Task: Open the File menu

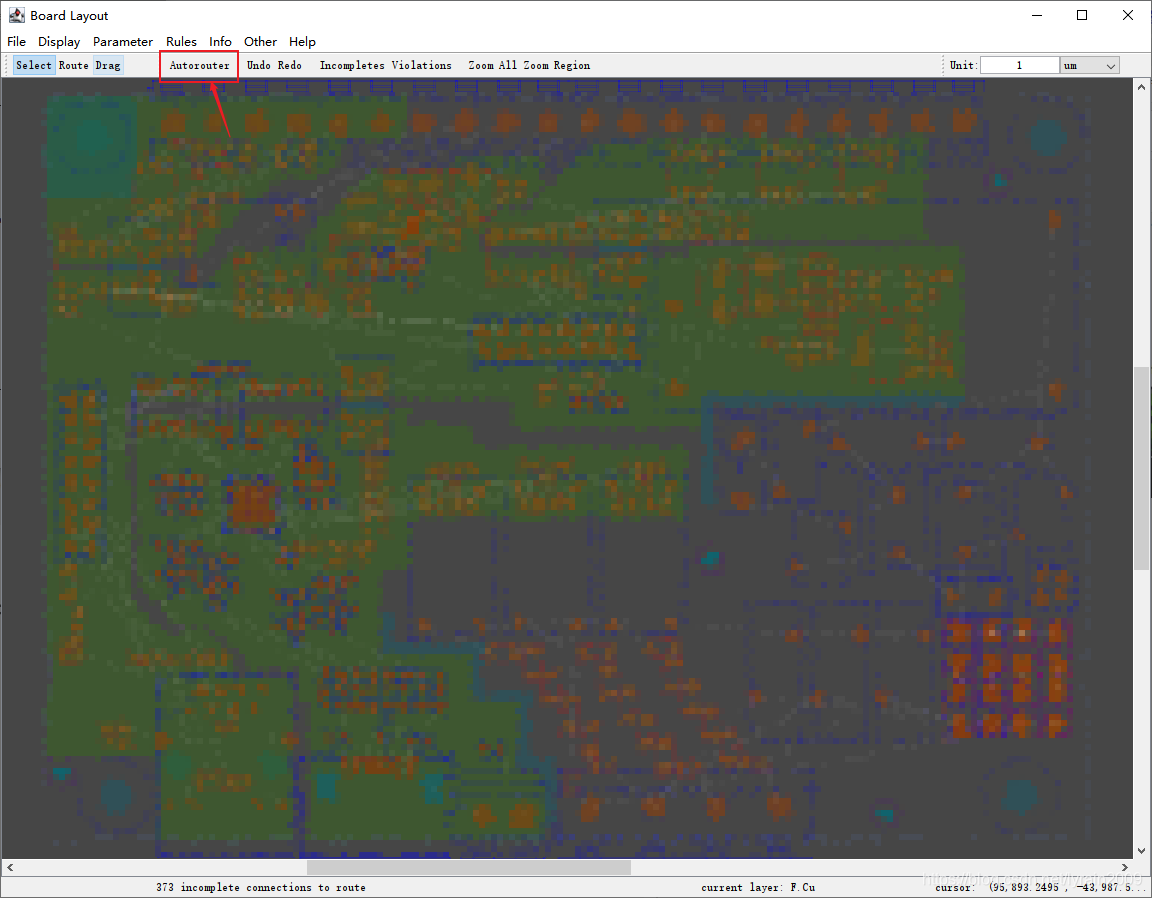Action: (x=16, y=42)
